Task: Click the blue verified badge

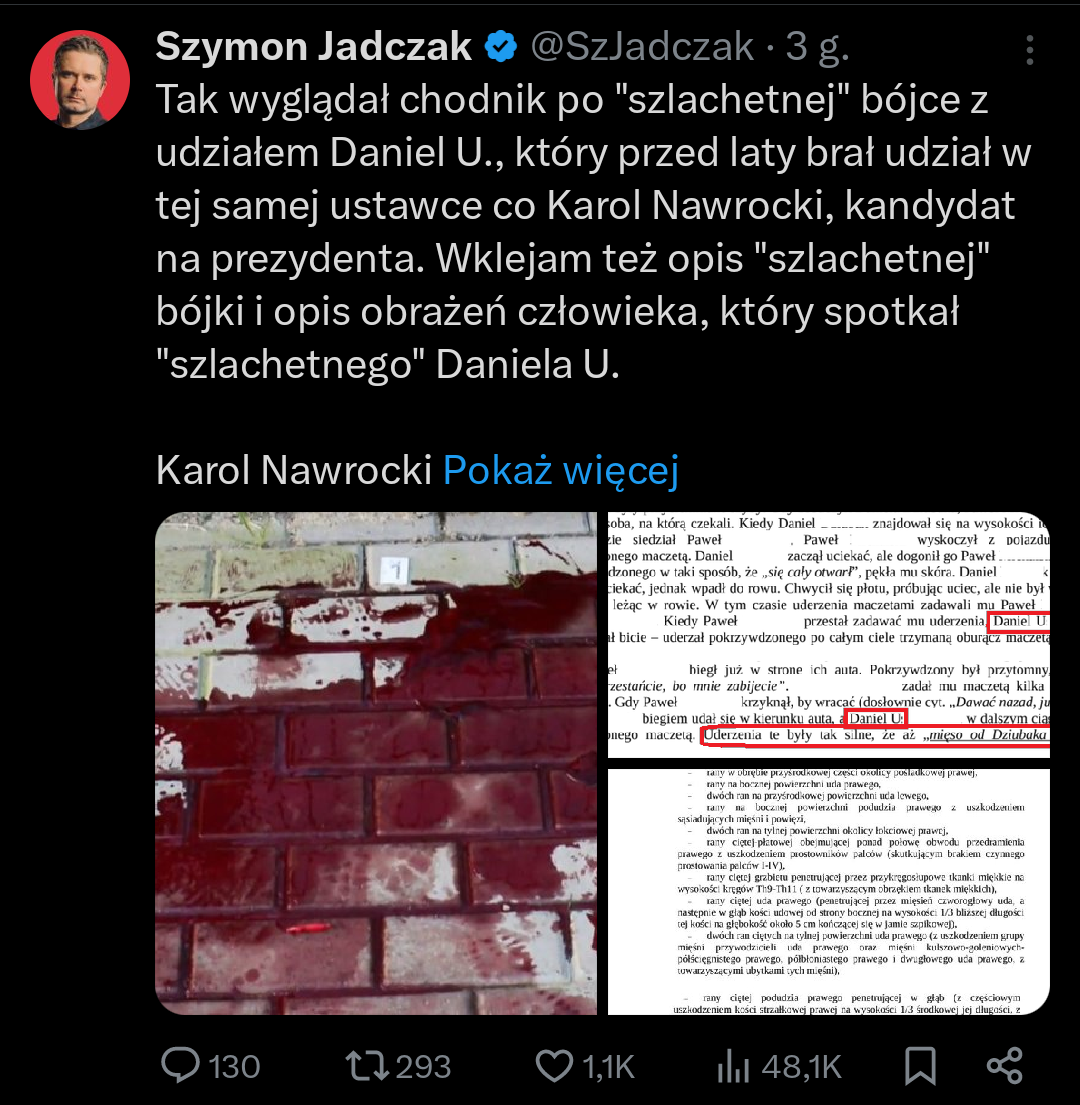Action: (501, 47)
